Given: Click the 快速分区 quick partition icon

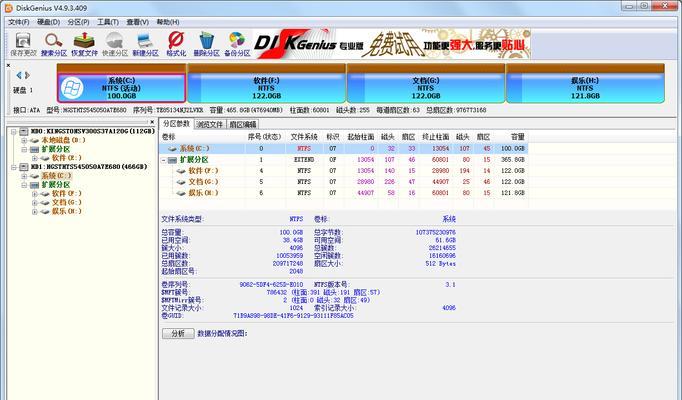Looking at the screenshot, I should [x=115, y=44].
